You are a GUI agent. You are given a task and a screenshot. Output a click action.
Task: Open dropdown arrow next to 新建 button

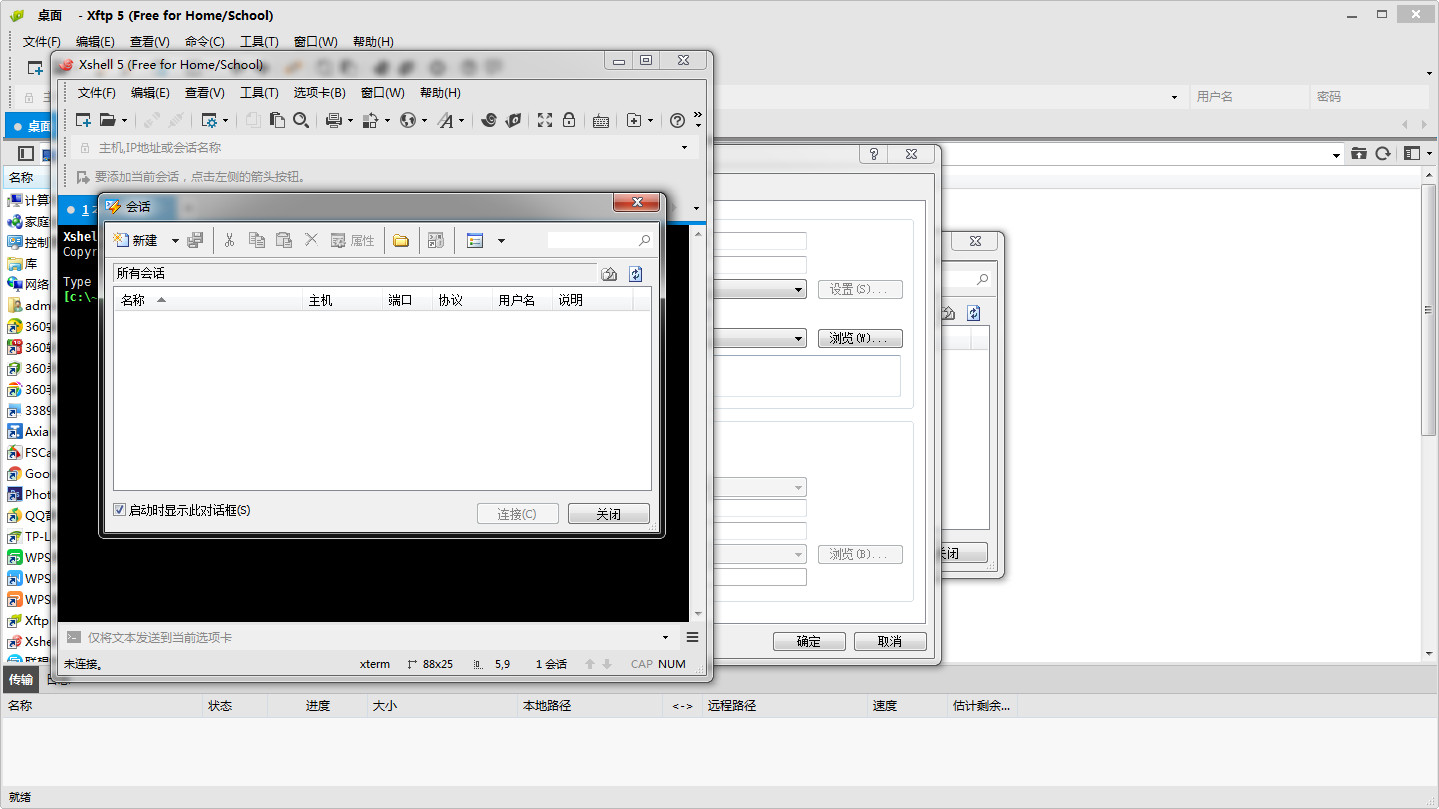pyautogui.click(x=175, y=240)
